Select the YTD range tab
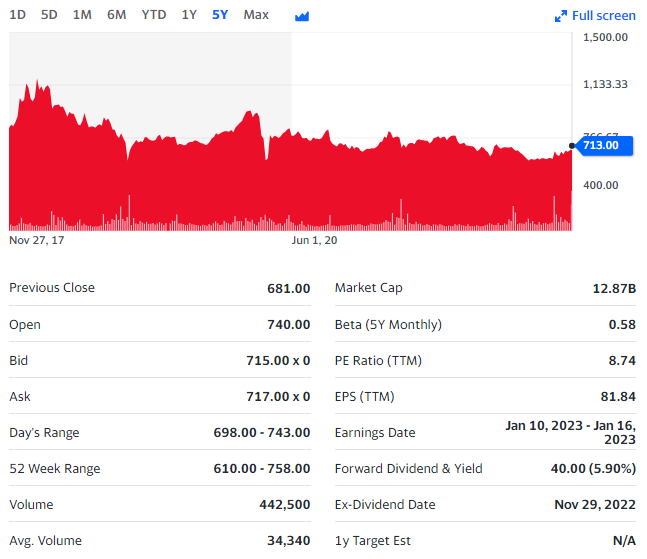This screenshot has height=559, width=647. [153, 15]
